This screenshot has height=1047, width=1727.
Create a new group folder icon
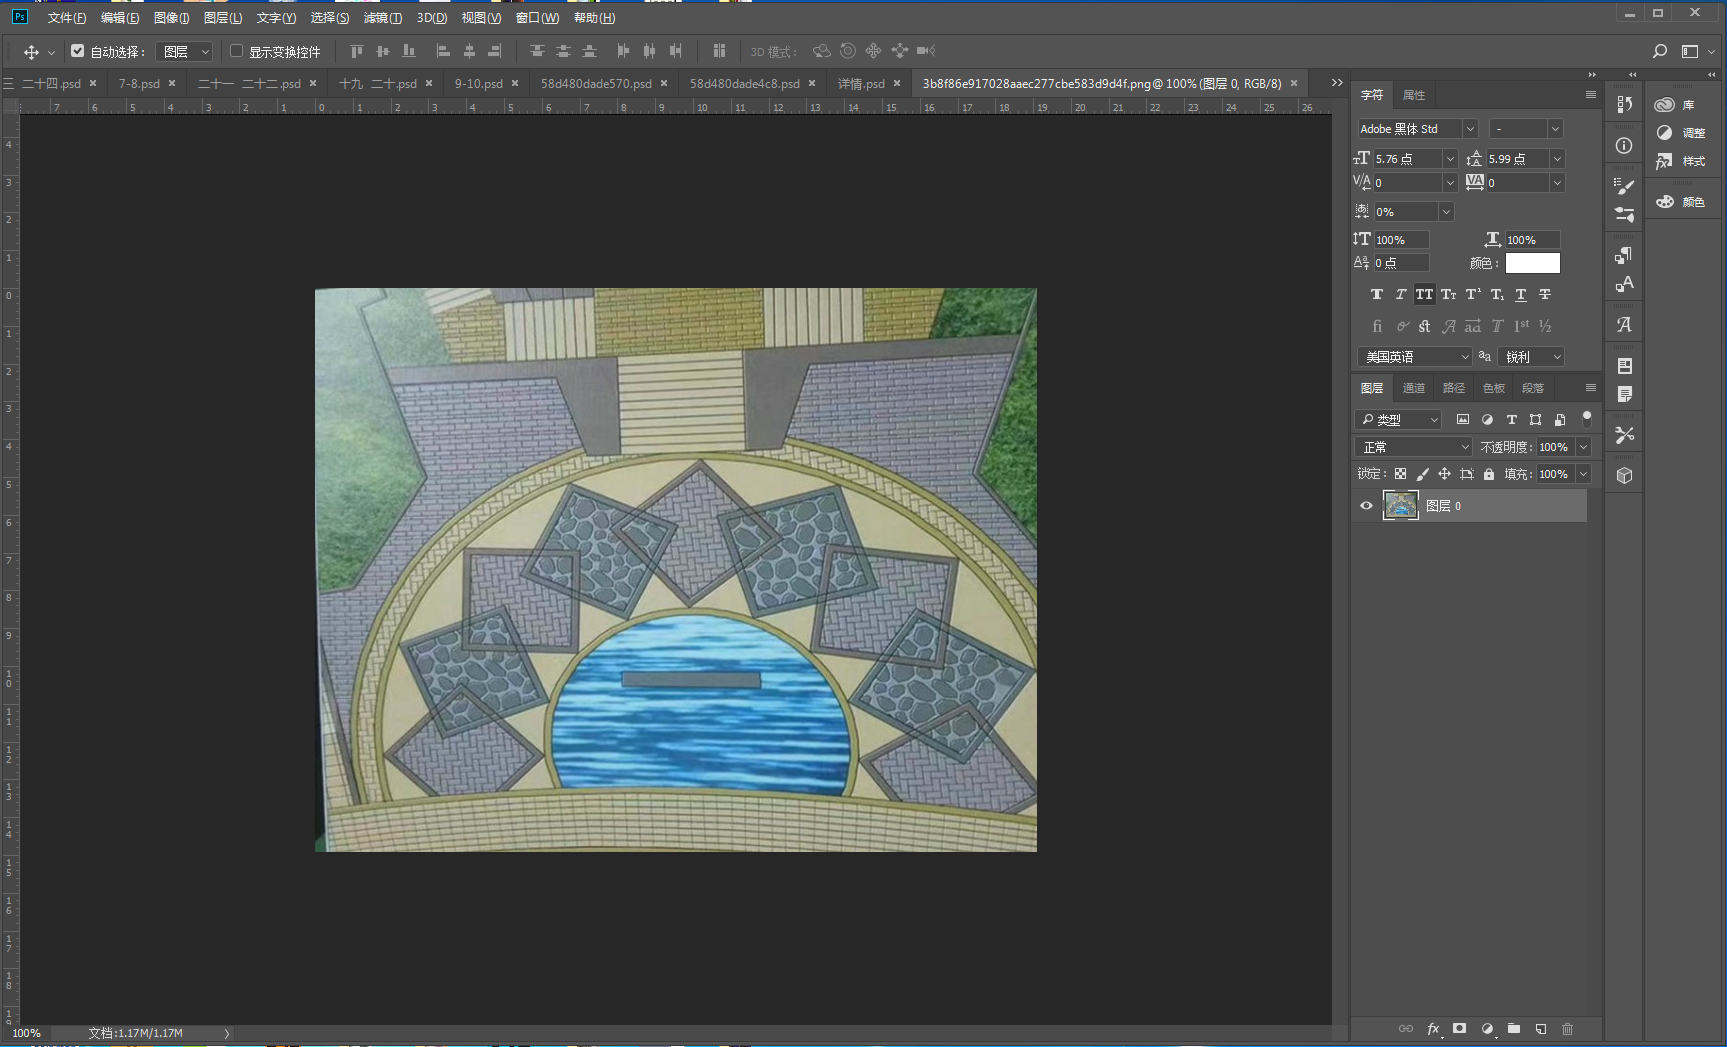pyautogui.click(x=1514, y=1029)
